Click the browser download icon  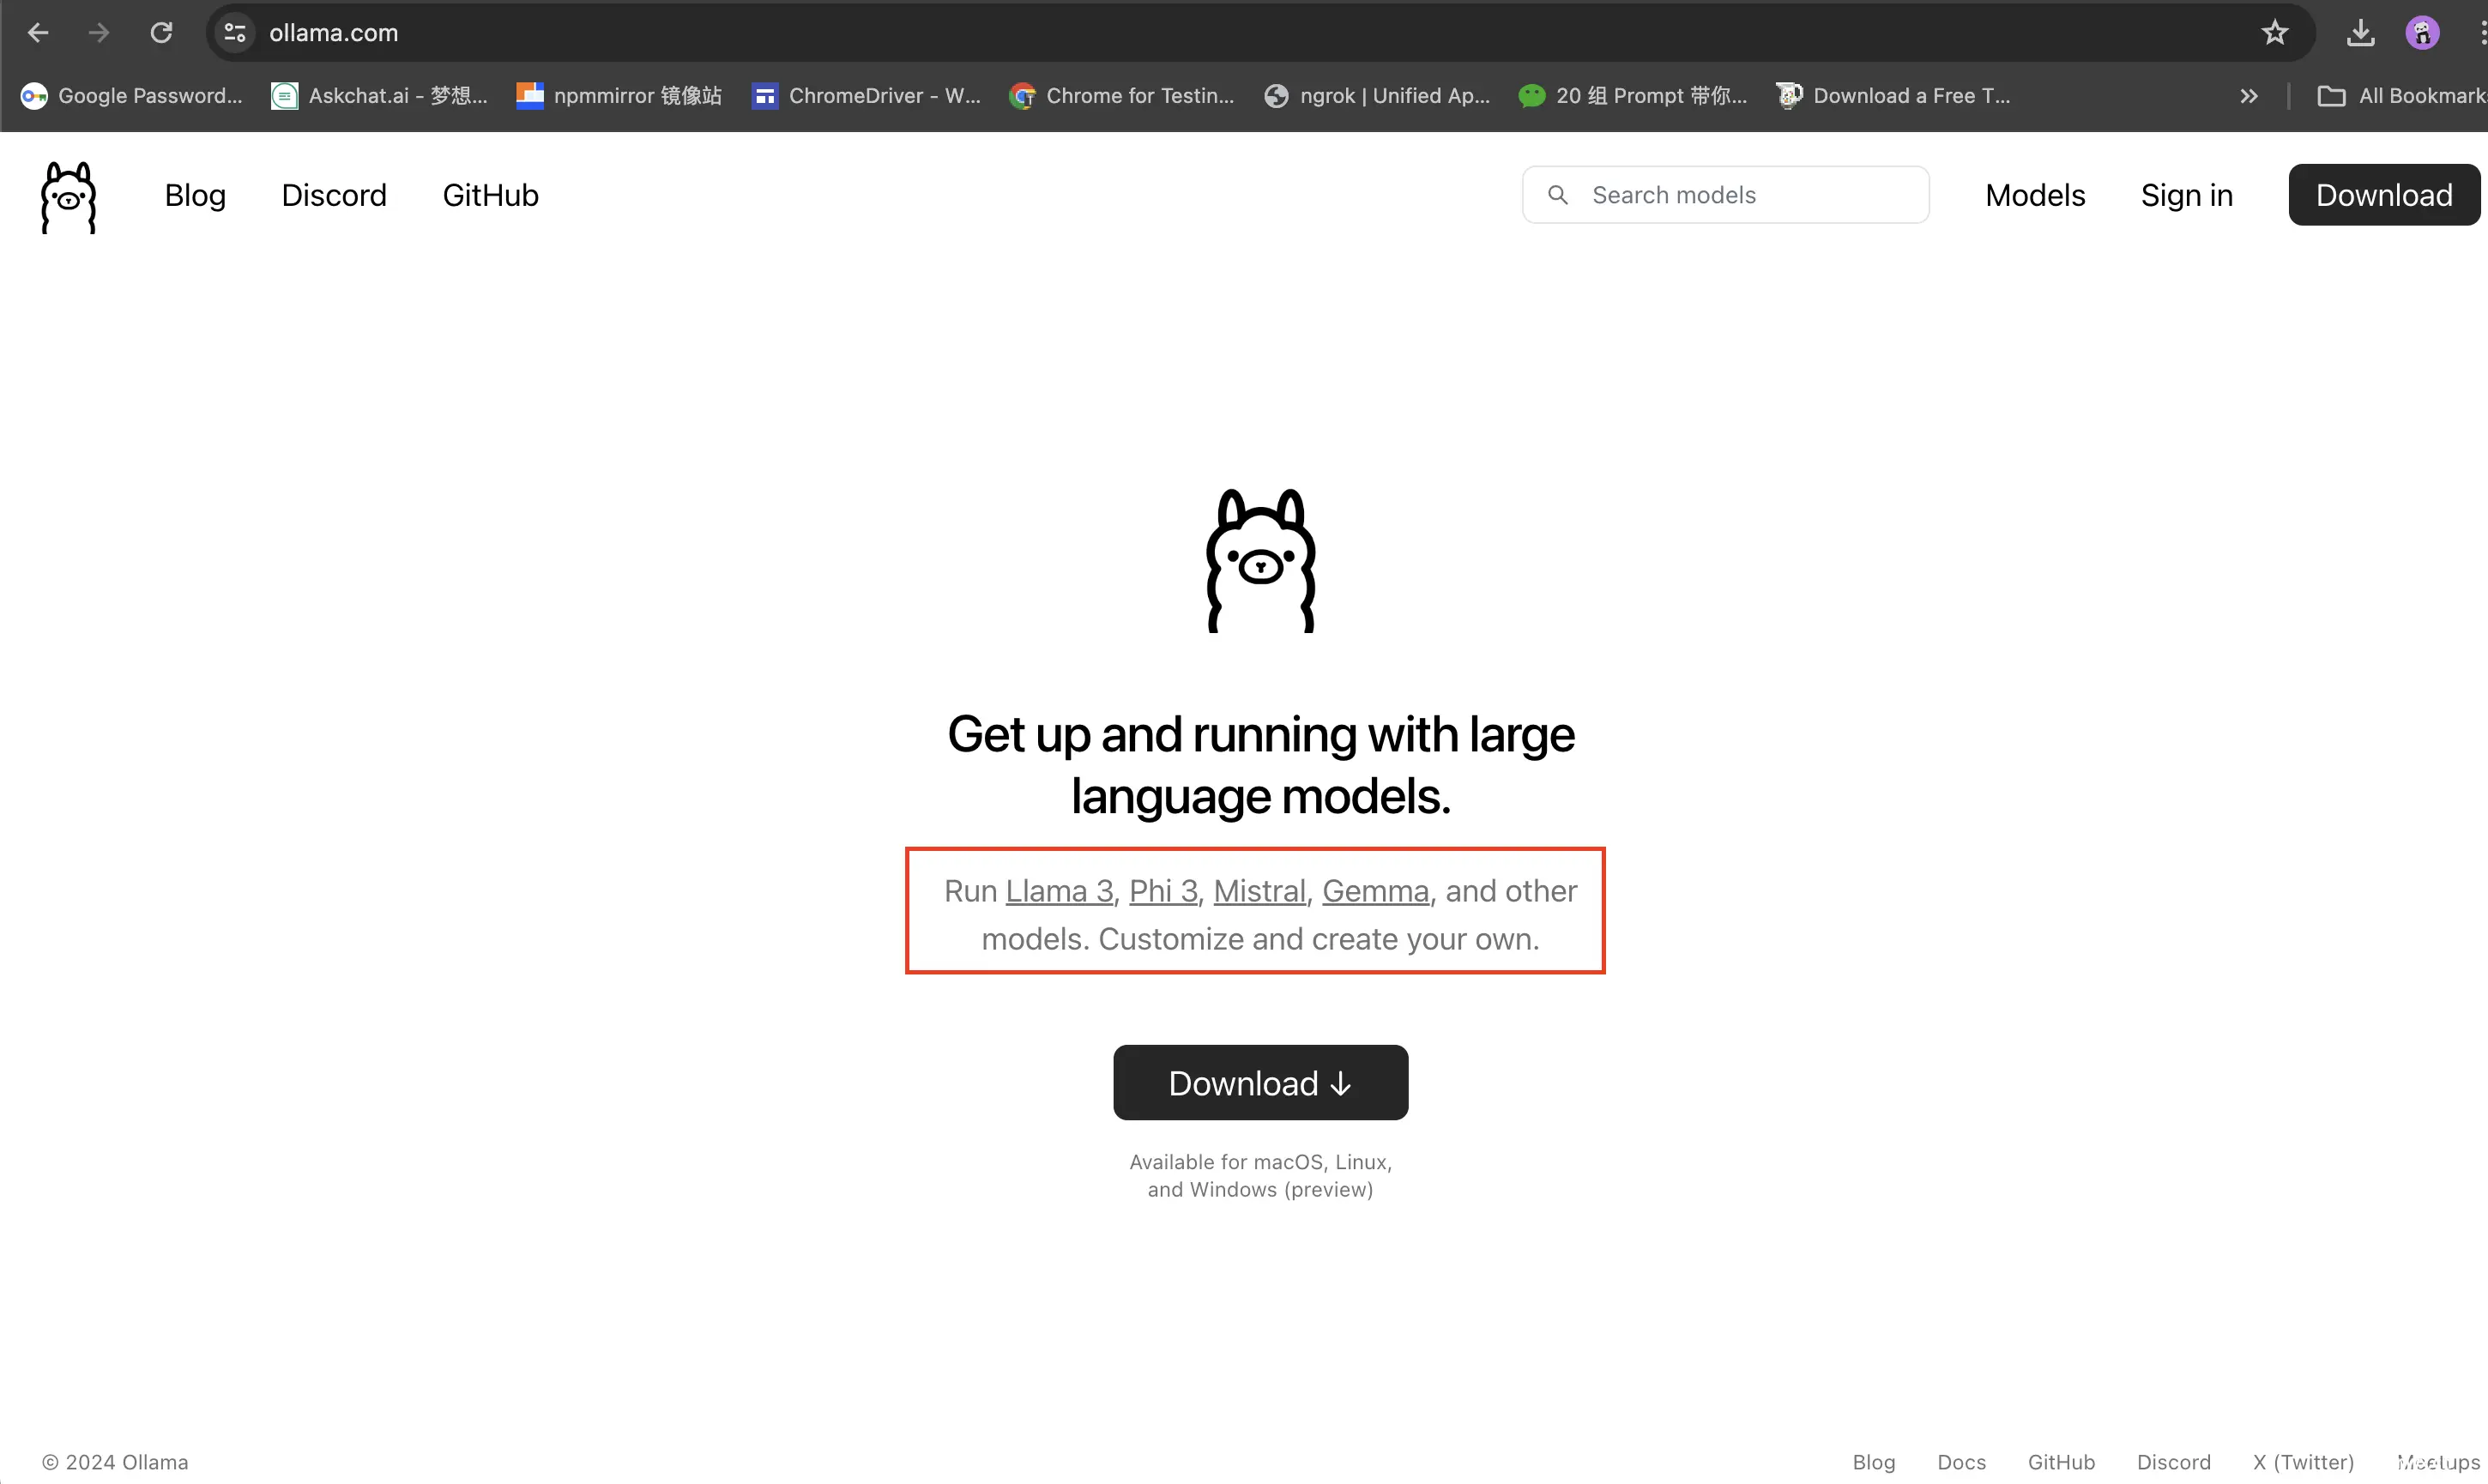pos(2359,32)
